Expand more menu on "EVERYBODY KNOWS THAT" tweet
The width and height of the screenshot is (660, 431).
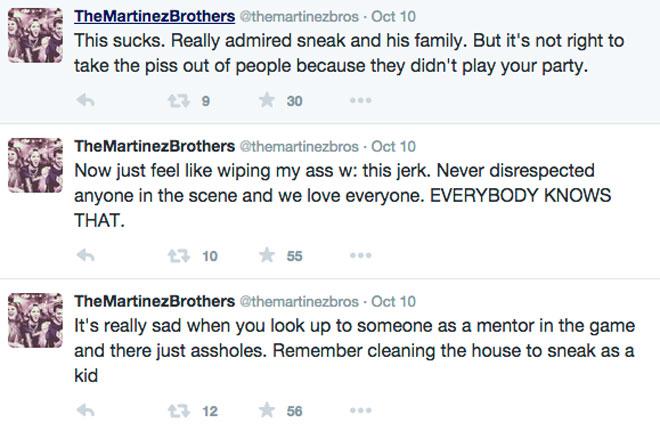pos(361,256)
